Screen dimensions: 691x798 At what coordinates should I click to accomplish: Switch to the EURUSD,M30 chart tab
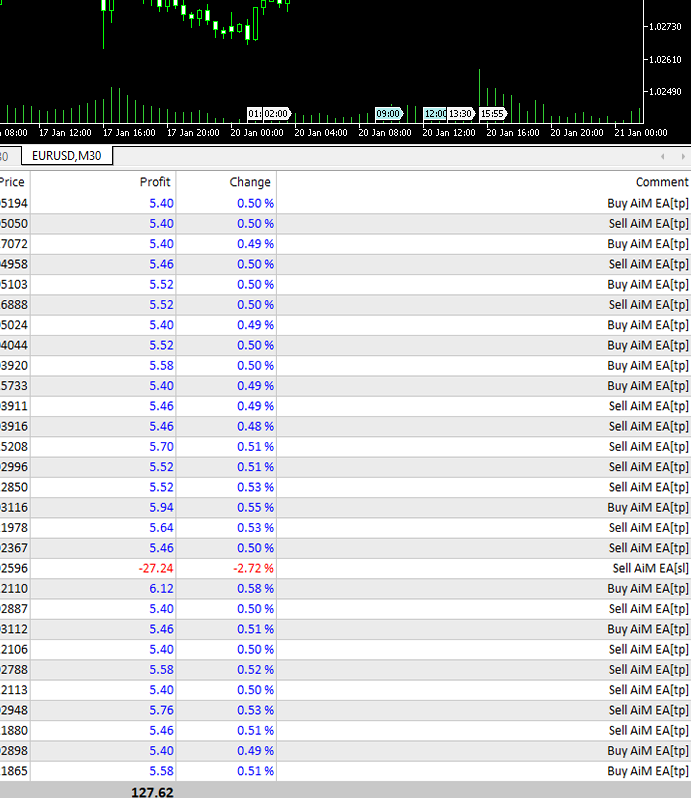click(67, 156)
